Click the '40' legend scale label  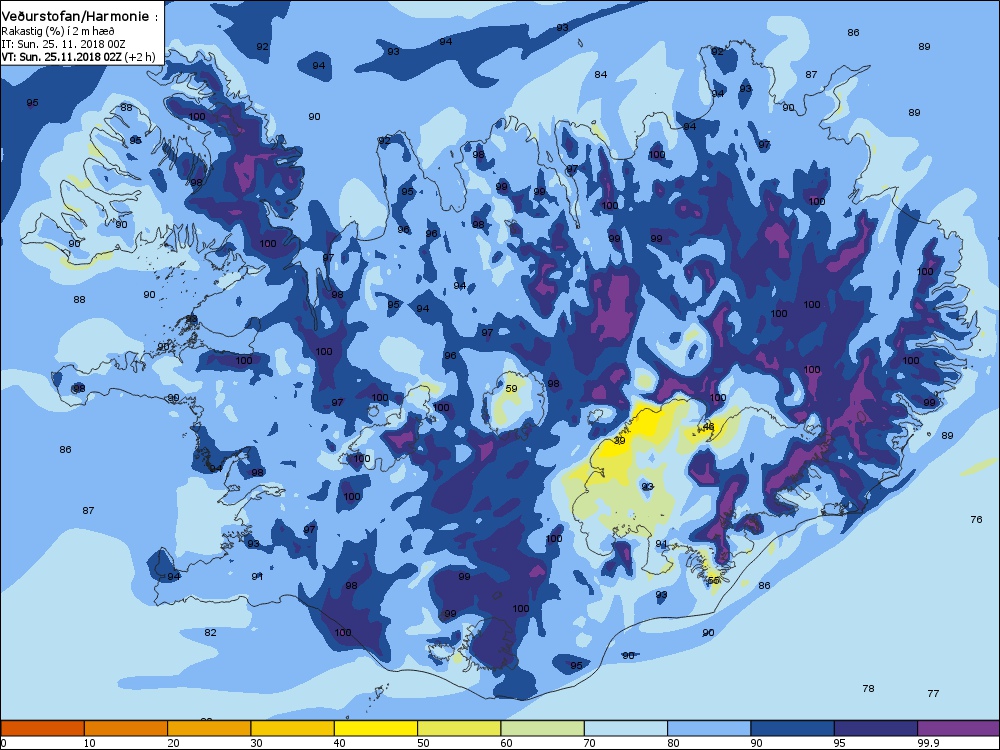tap(340, 743)
